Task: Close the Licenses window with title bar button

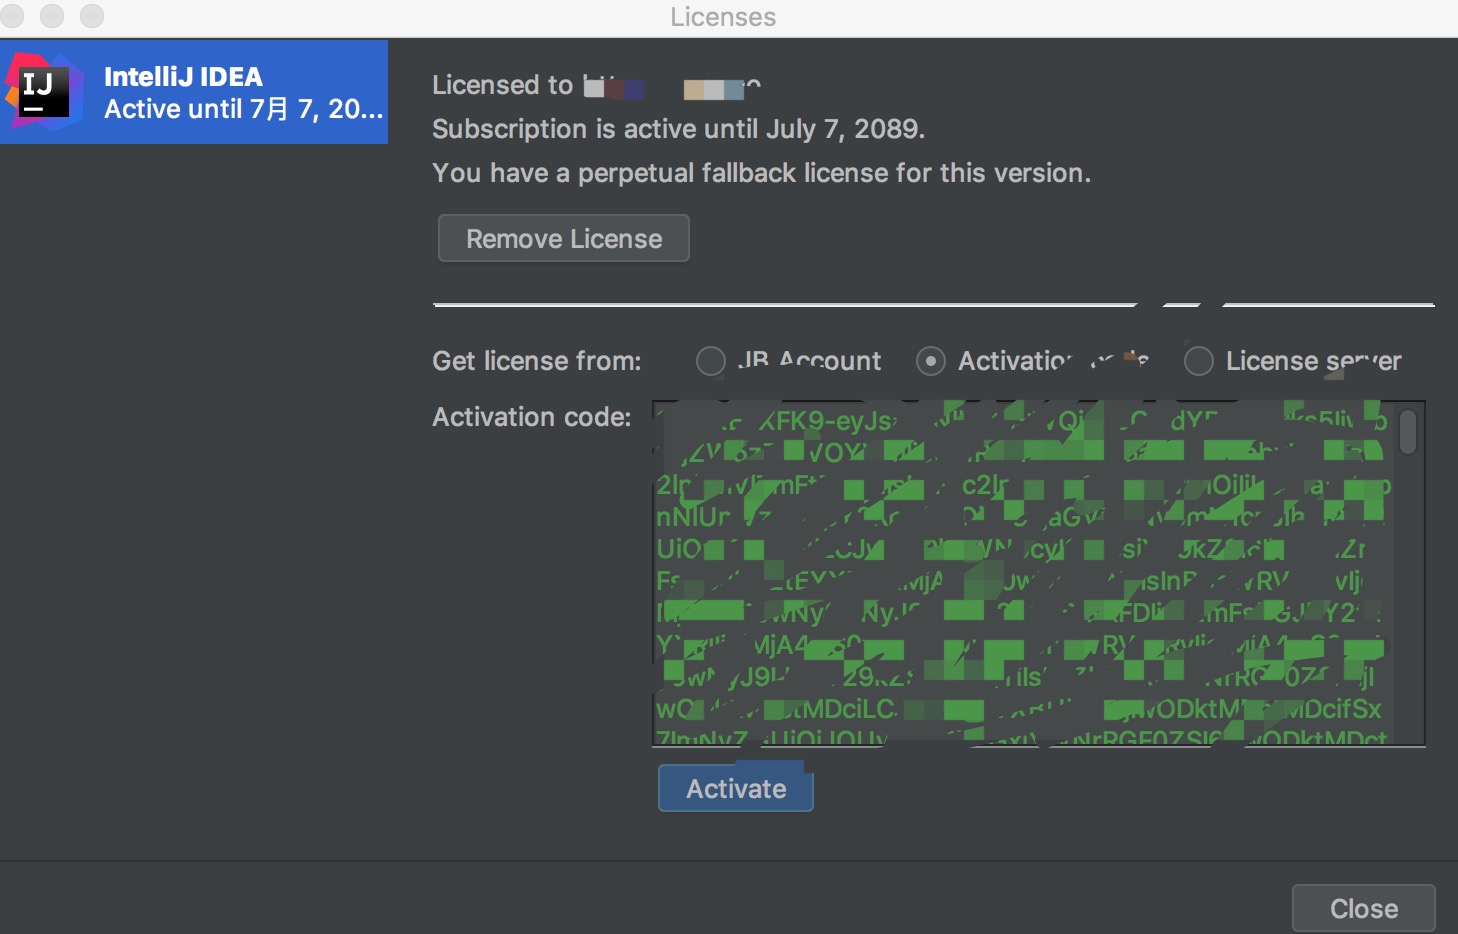Action: [x=12, y=16]
